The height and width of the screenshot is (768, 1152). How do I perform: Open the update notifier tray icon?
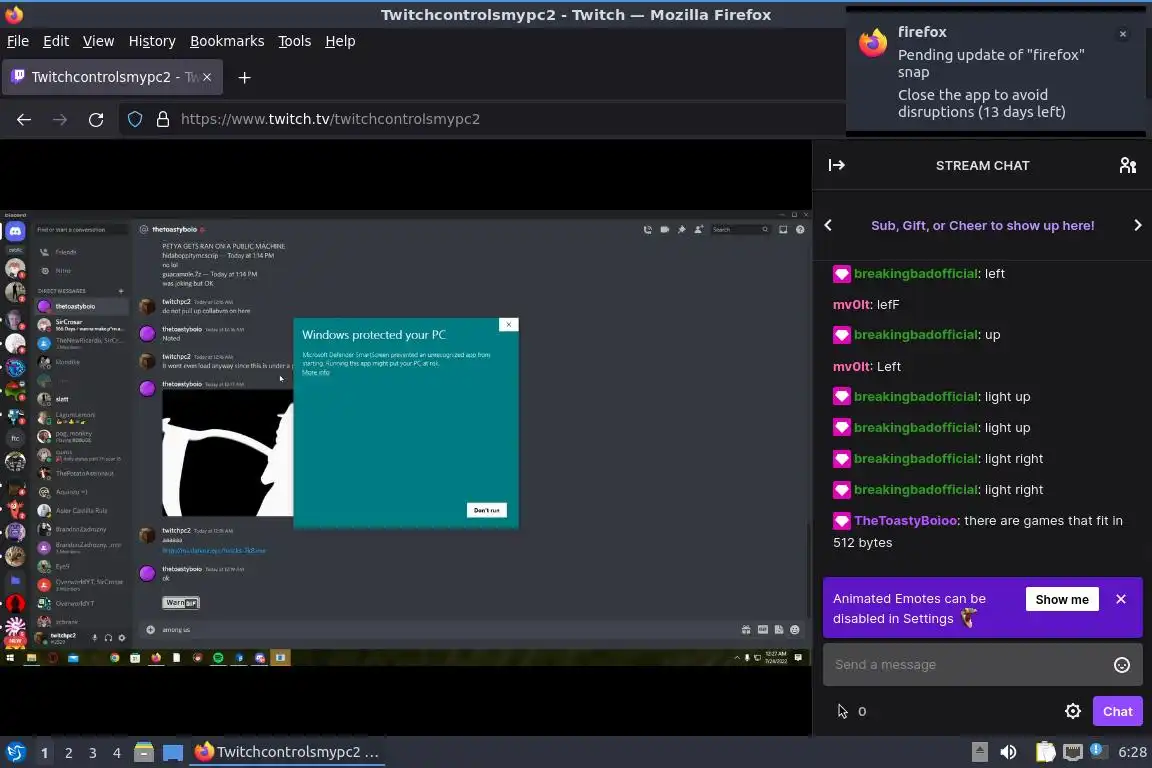[x=1096, y=750]
